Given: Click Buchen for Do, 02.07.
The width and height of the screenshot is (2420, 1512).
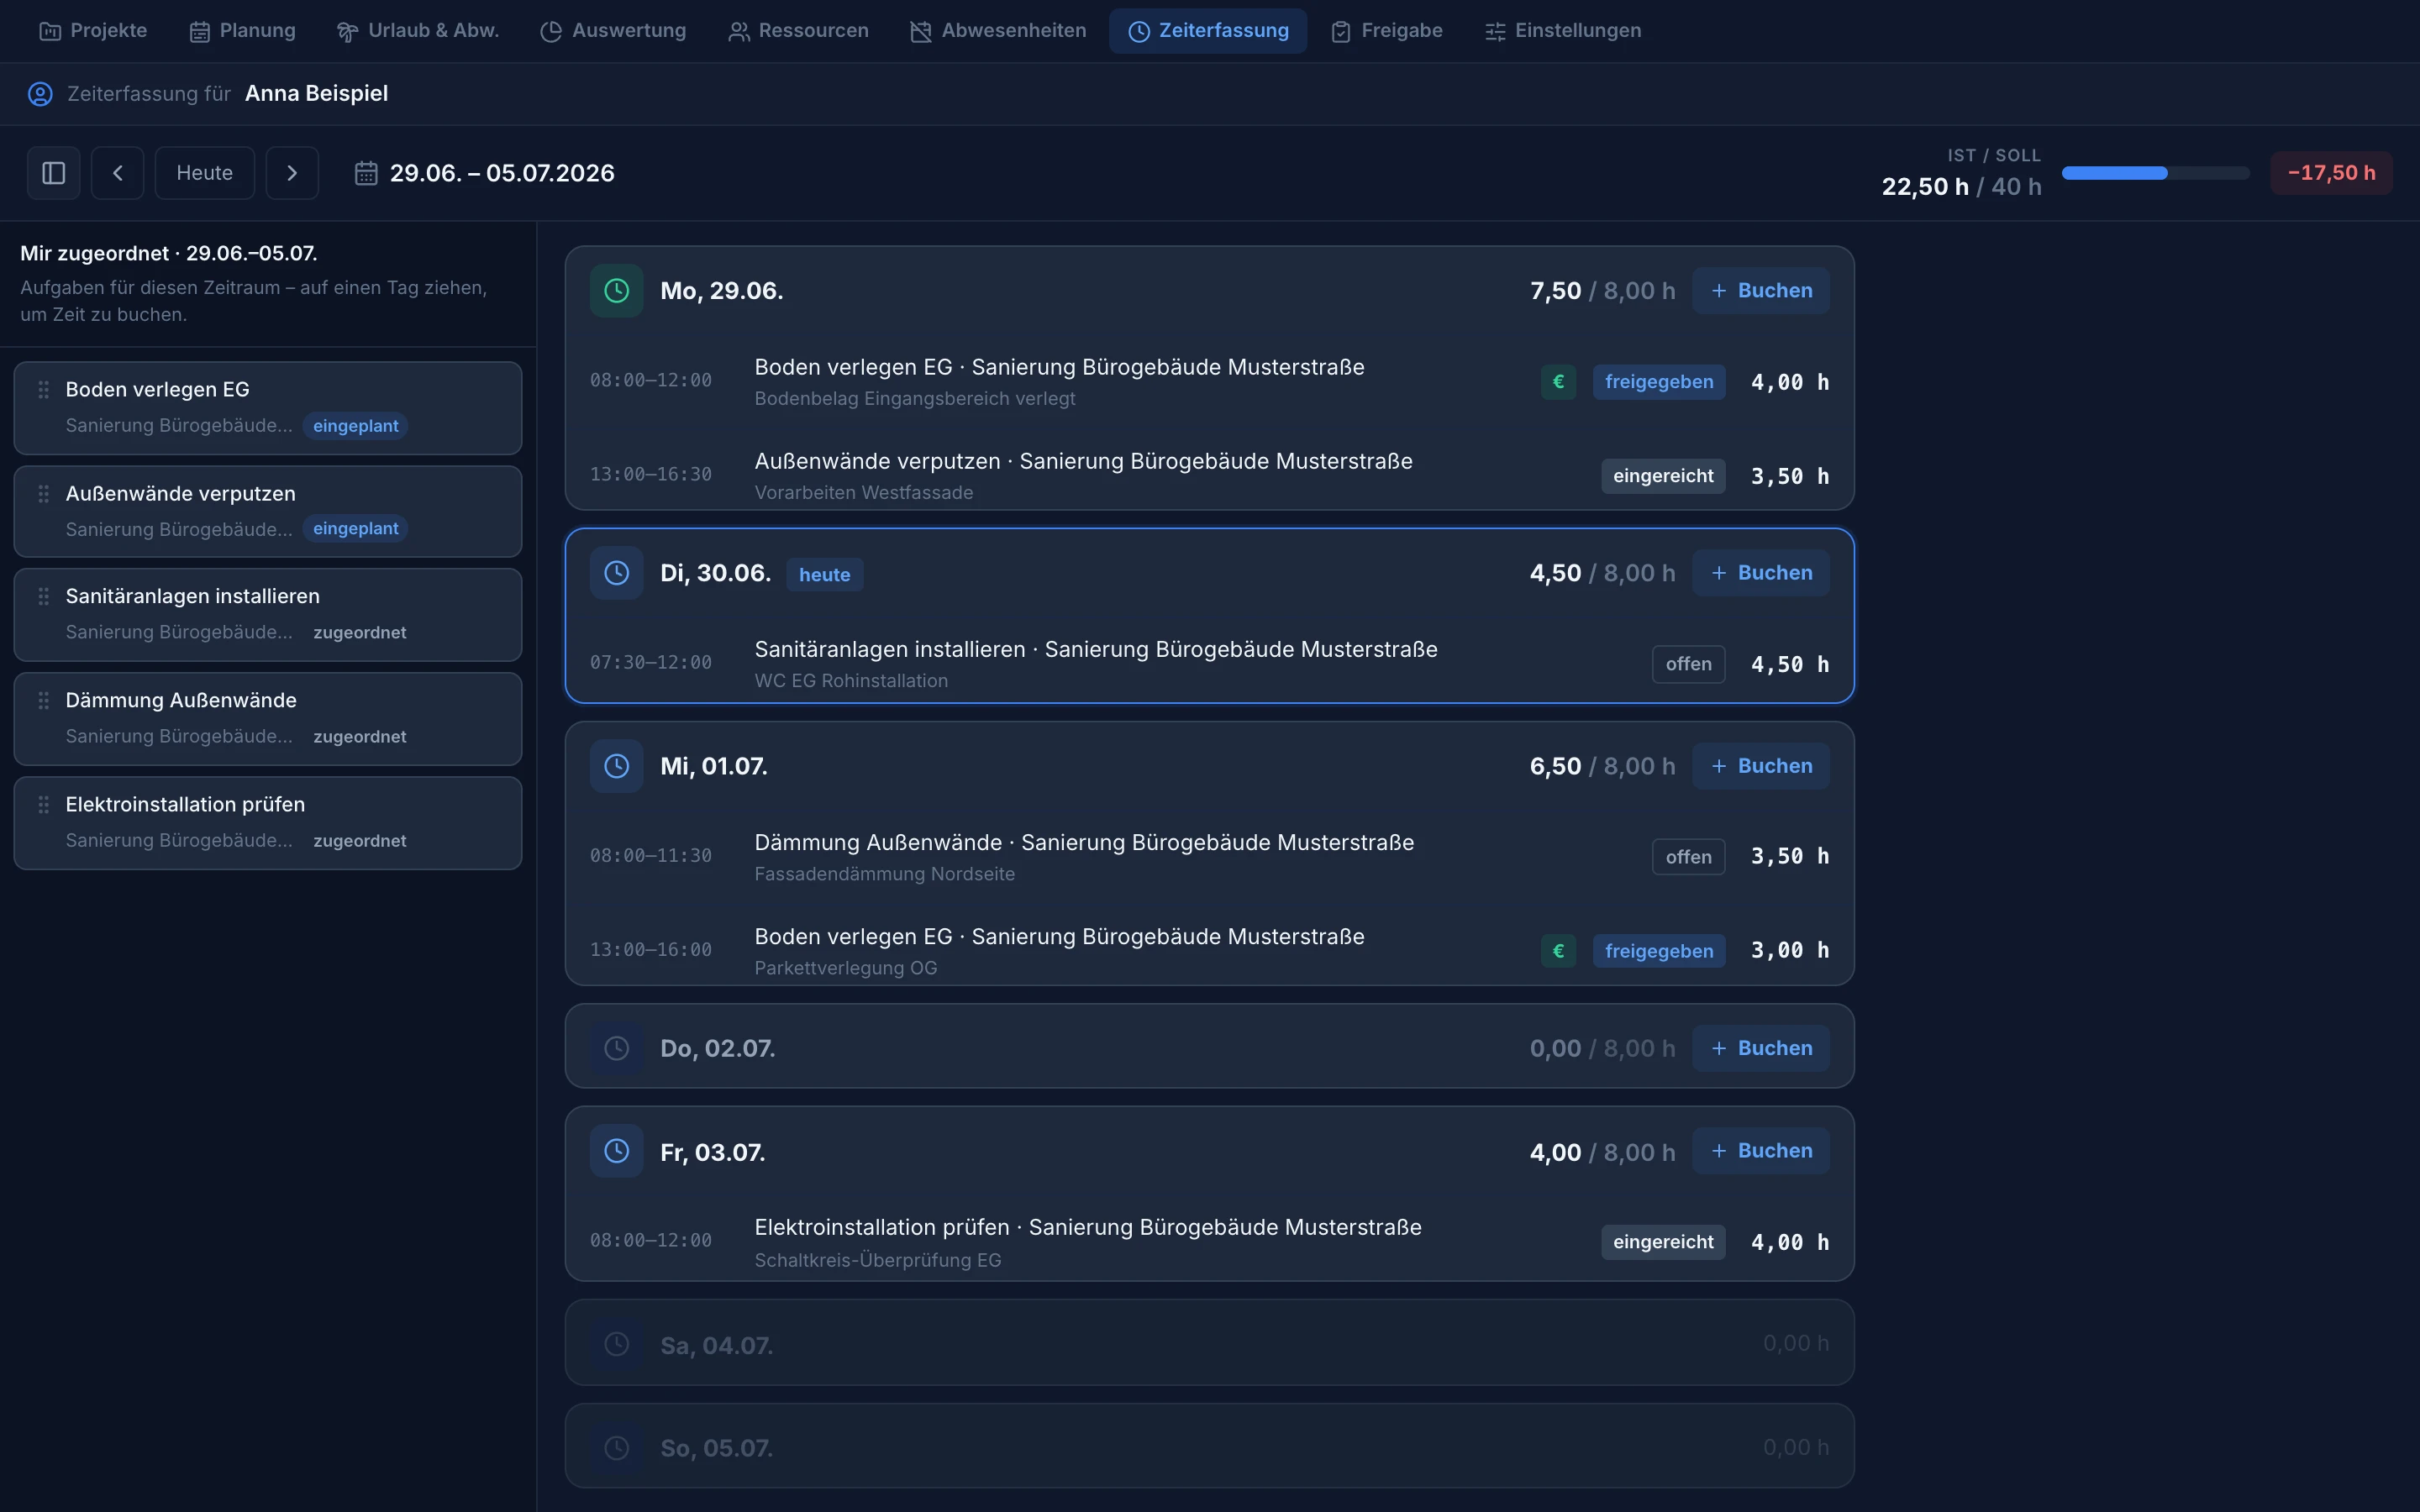Looking at the screenshot, I should coord(1761,1048).
